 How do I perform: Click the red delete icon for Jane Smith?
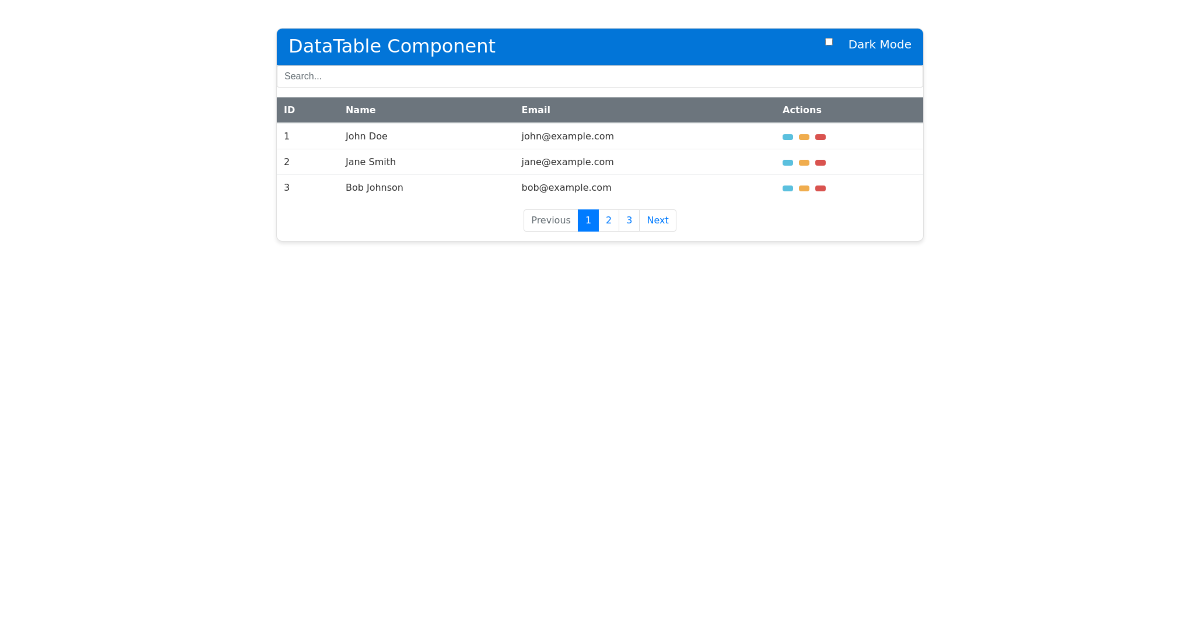[820, 162]
